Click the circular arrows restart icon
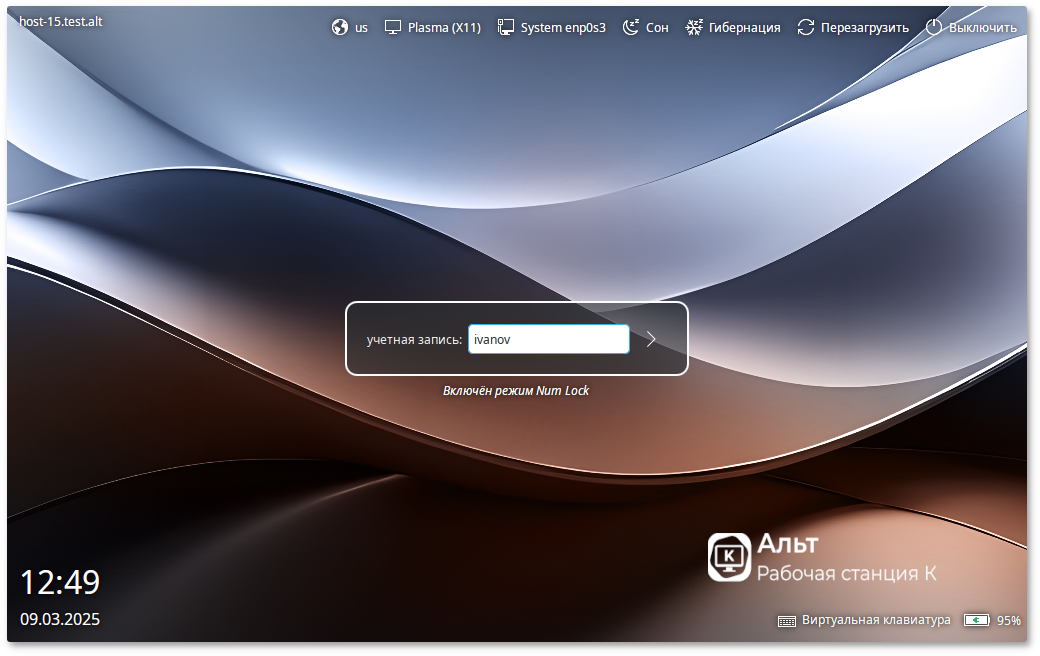 click(x=806, y=28)
